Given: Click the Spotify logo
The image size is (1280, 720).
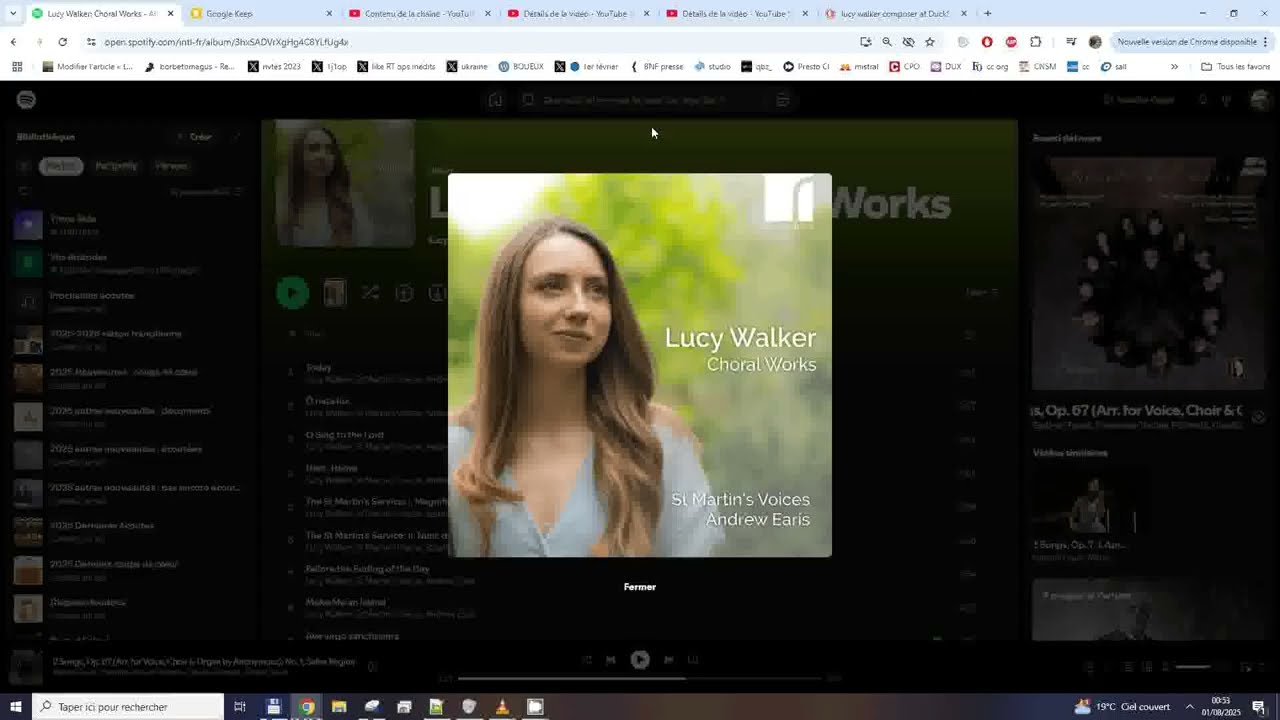Looking at the screenshot, I should 27,100.
